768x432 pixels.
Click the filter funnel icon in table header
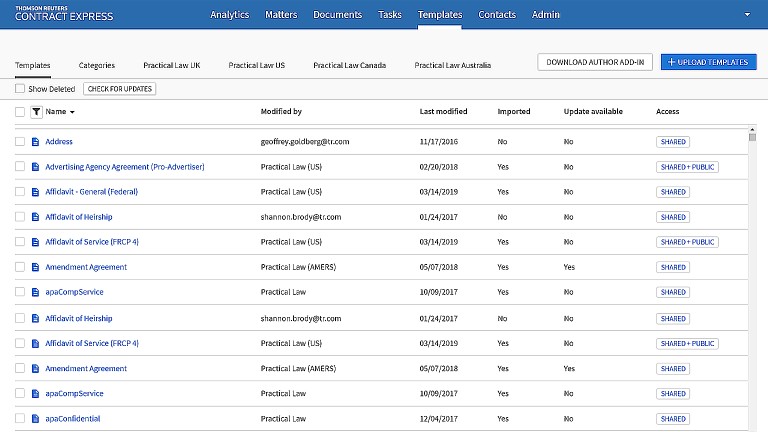point(36,112)
